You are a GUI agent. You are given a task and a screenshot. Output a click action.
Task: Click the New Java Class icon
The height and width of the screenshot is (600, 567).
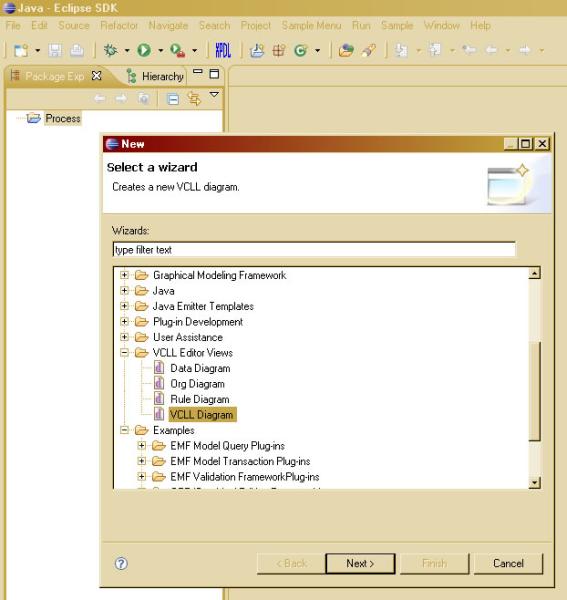301,50
